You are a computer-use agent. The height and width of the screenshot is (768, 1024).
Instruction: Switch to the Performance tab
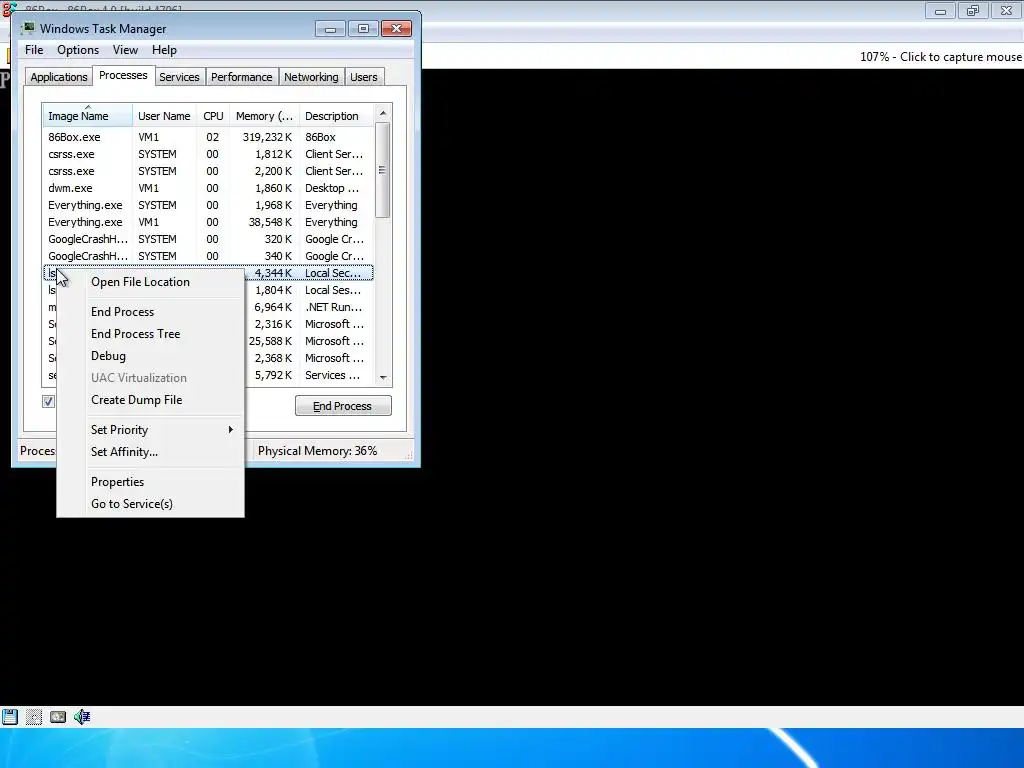pyautogui.click(x=241, y=77)
